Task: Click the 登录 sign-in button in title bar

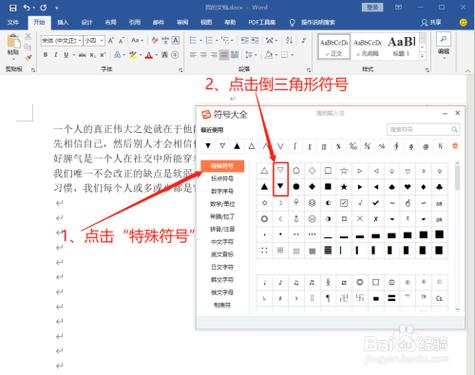Action: coord(373,7)
